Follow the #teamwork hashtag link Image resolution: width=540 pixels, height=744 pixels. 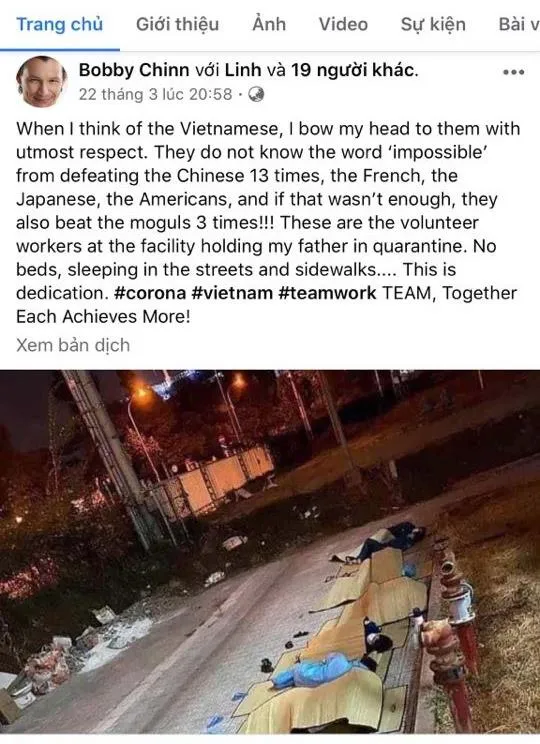[327, 293]
